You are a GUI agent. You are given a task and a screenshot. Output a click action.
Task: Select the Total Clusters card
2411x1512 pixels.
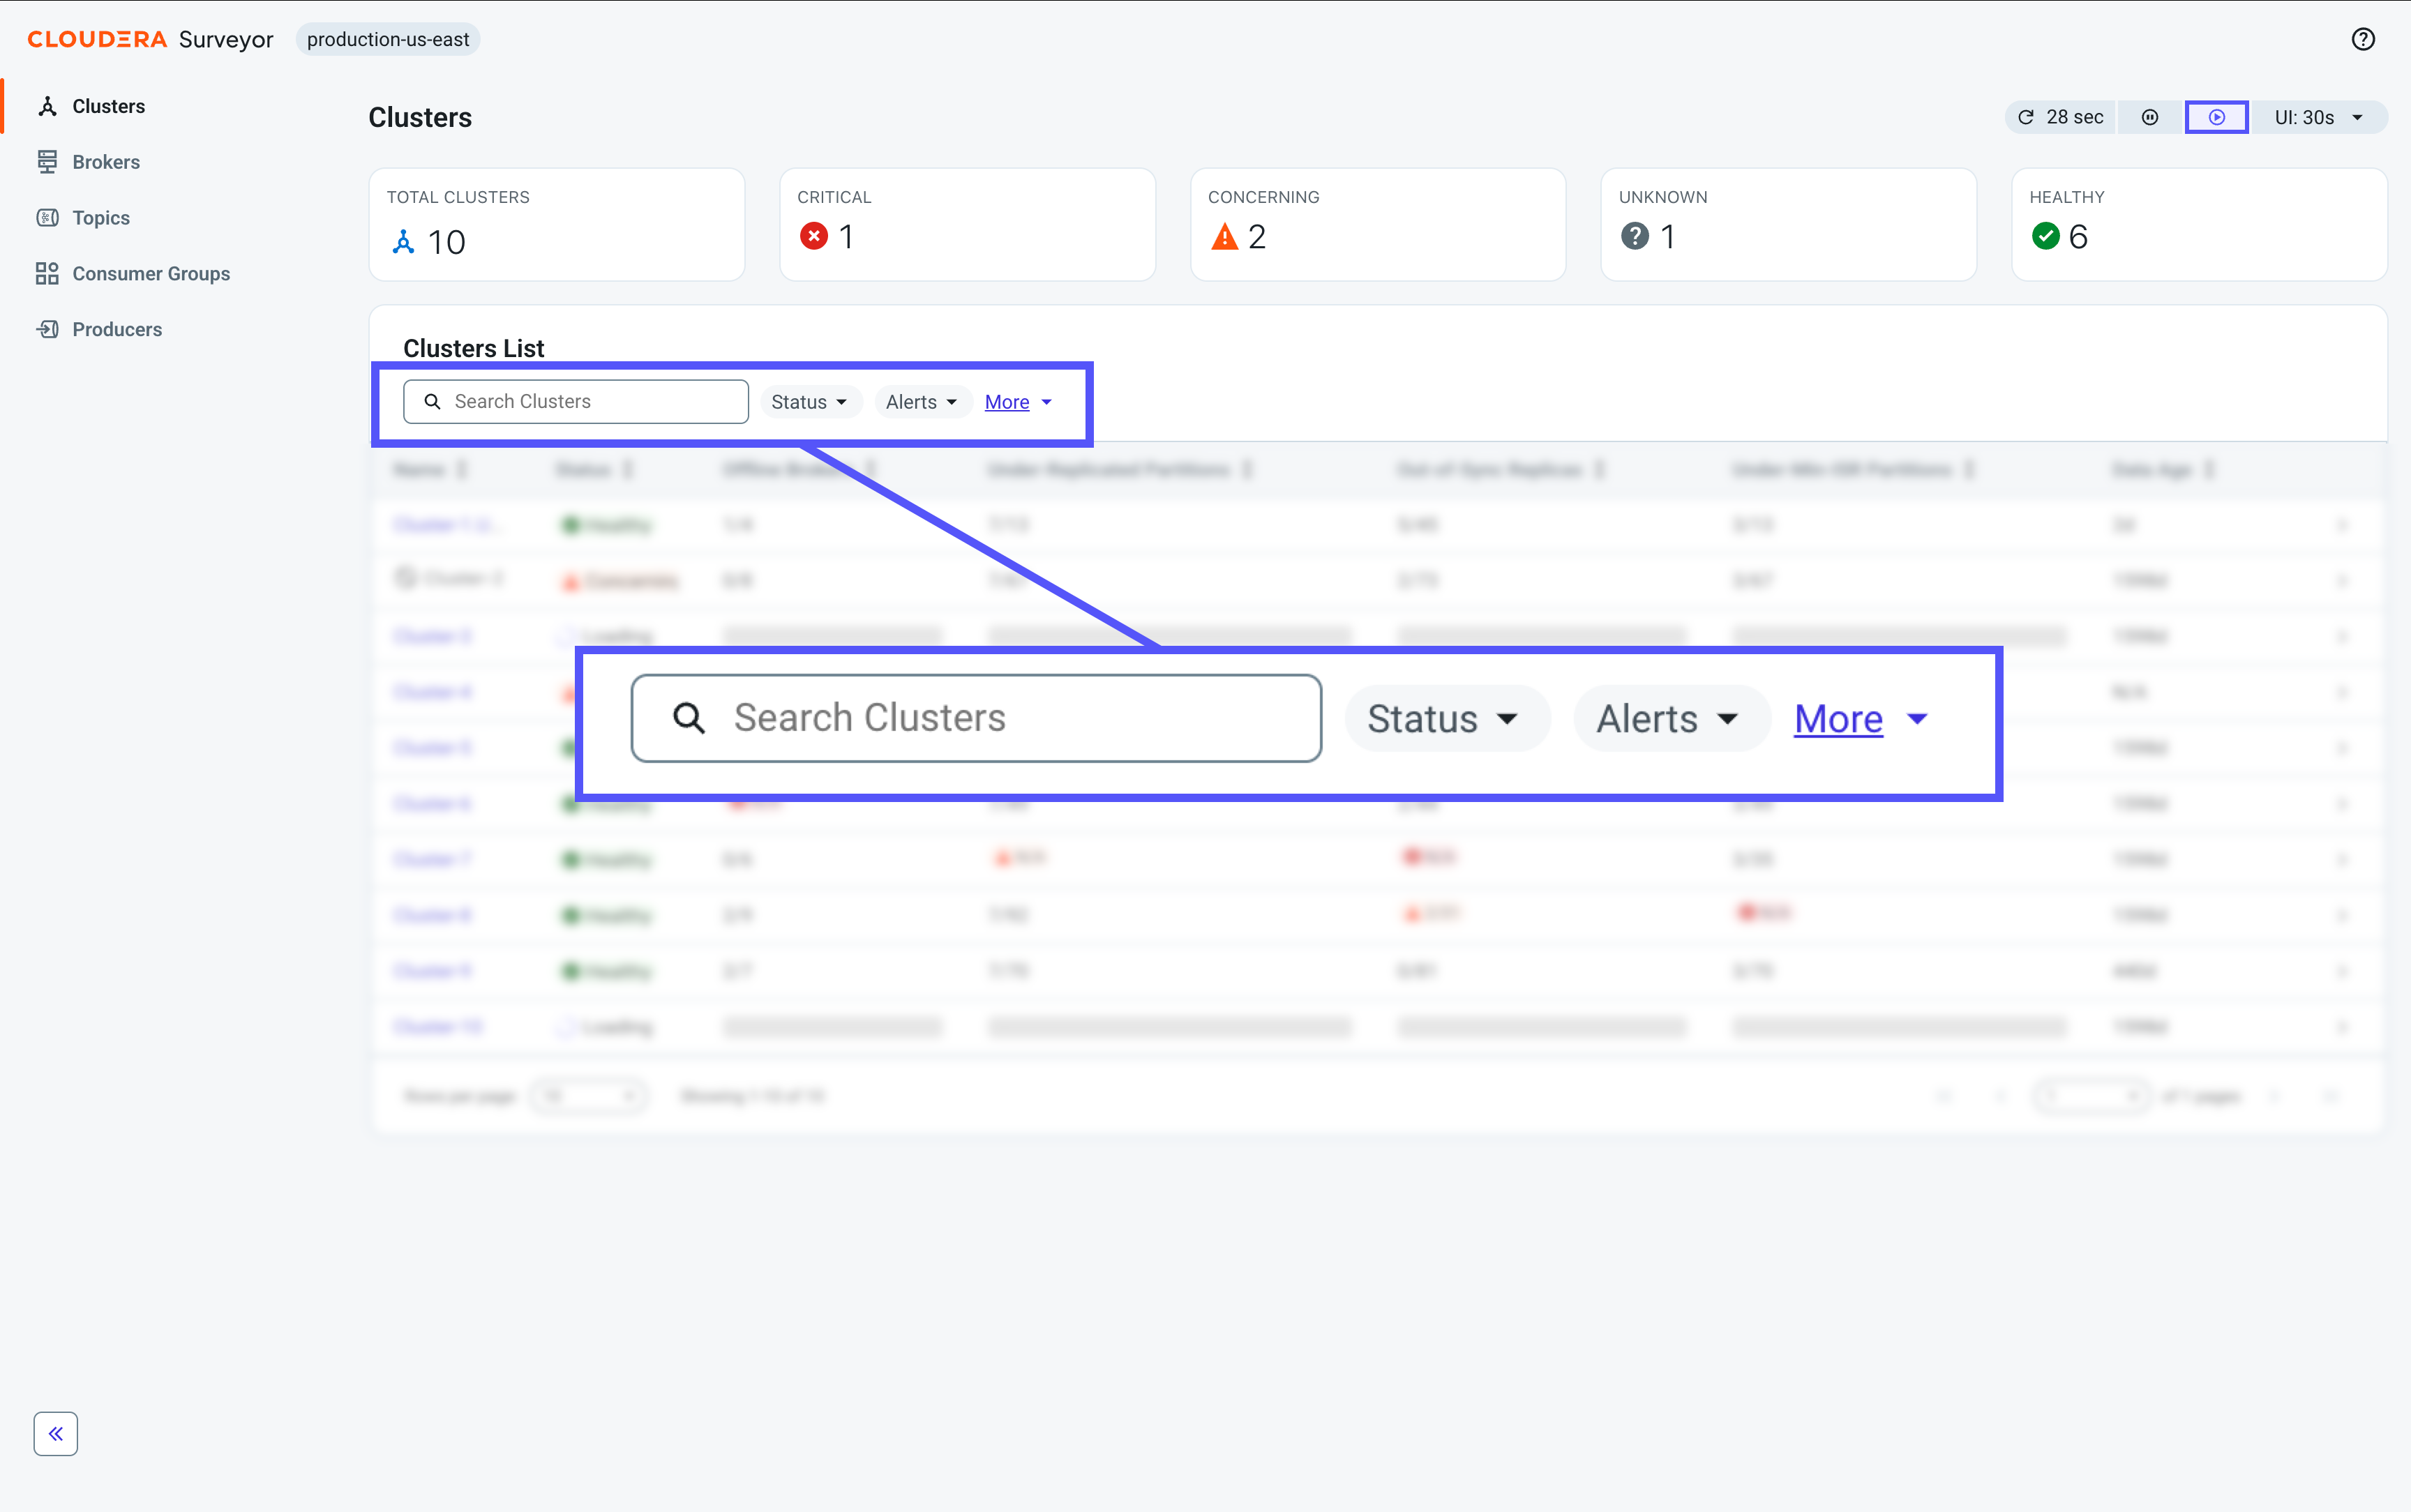[x=557, y=224]
